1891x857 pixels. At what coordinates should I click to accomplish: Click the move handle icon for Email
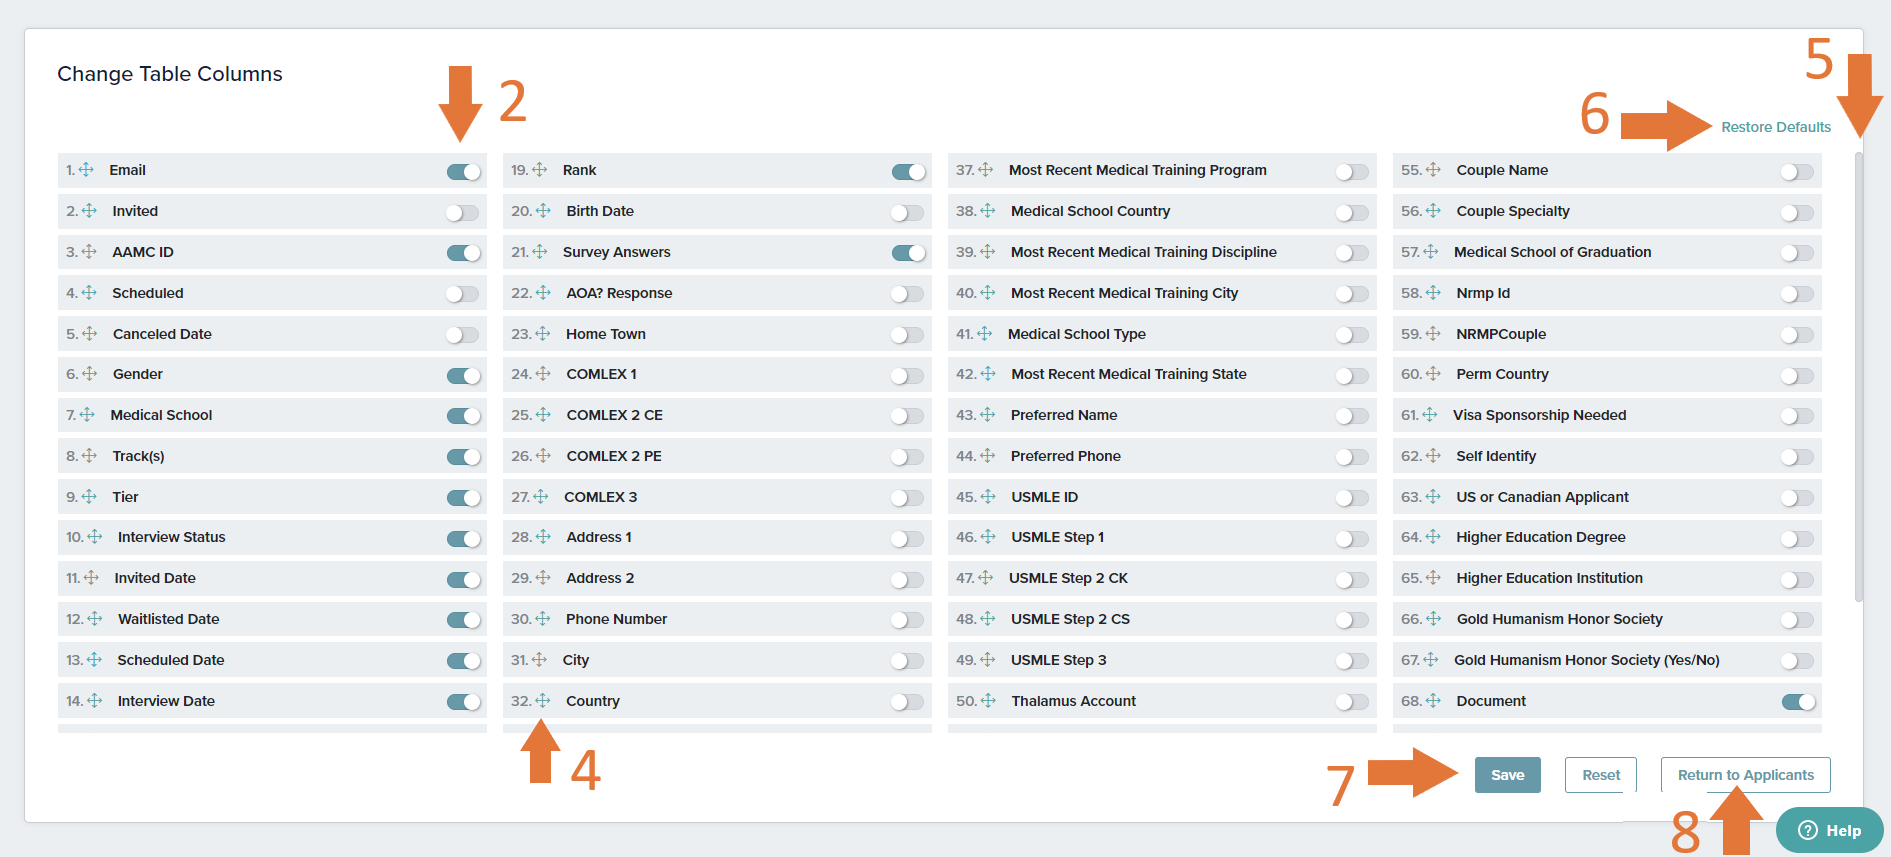pyautogui.click(x=86, y=170)
